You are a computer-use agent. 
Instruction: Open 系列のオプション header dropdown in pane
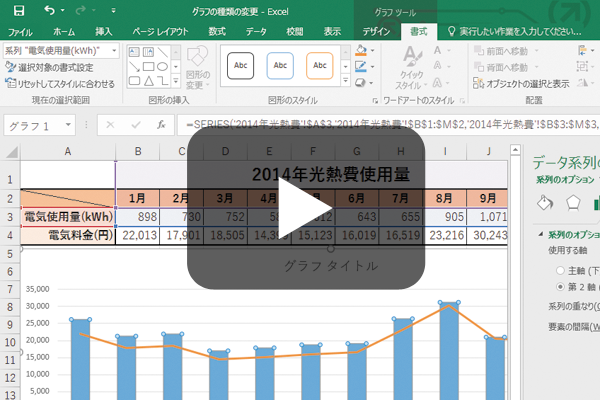tap(568, 180)
